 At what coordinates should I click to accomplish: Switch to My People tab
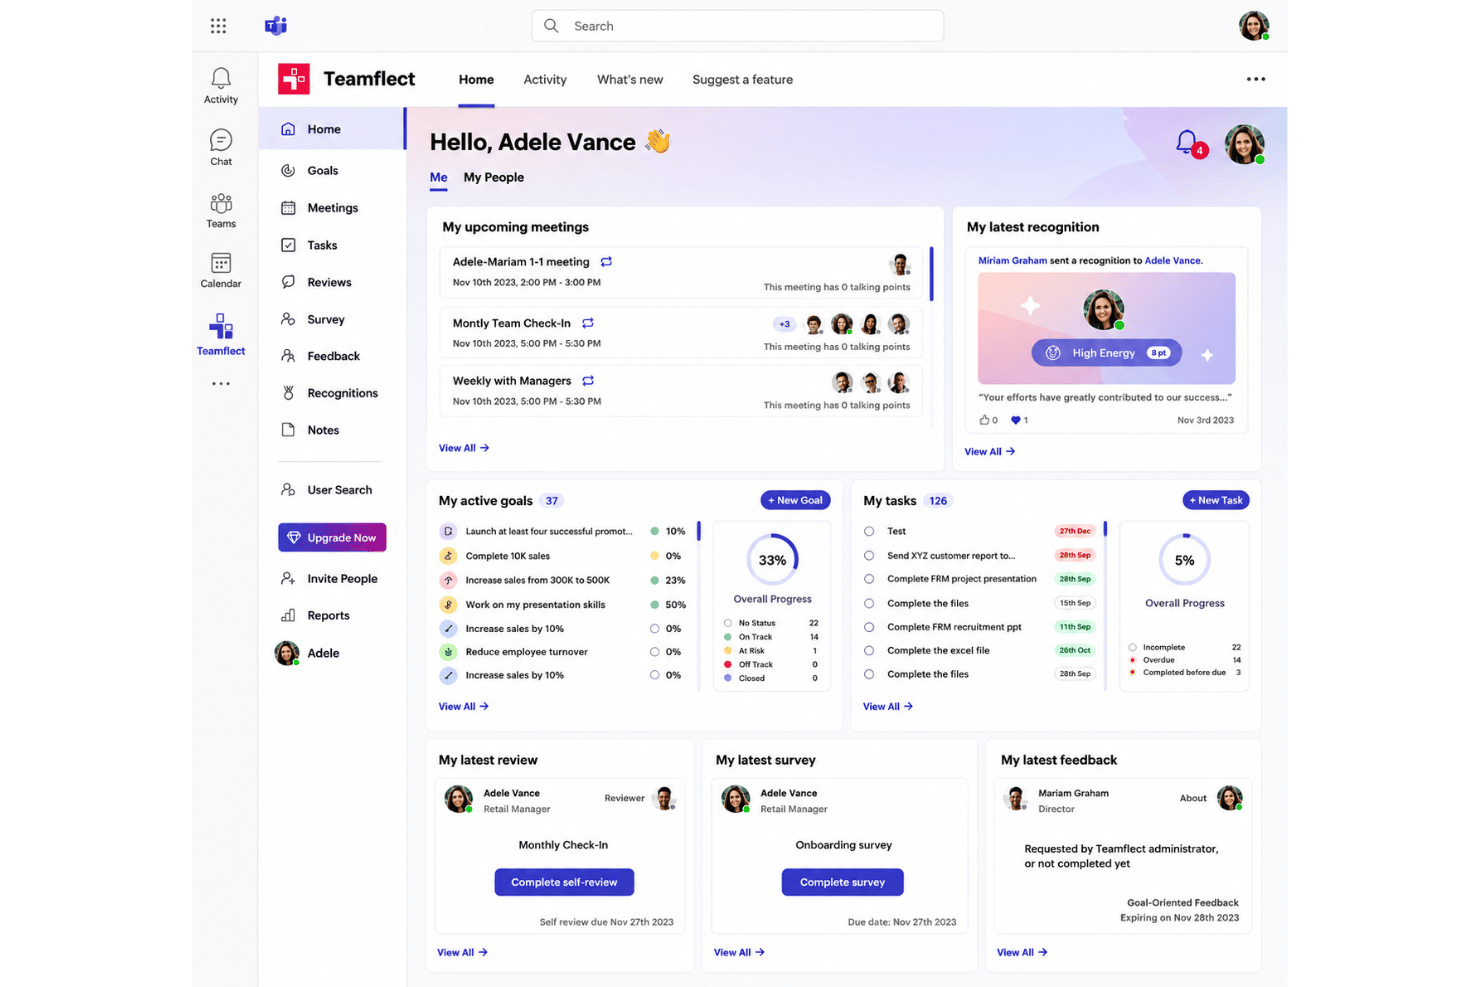click(x=494, y=177)
